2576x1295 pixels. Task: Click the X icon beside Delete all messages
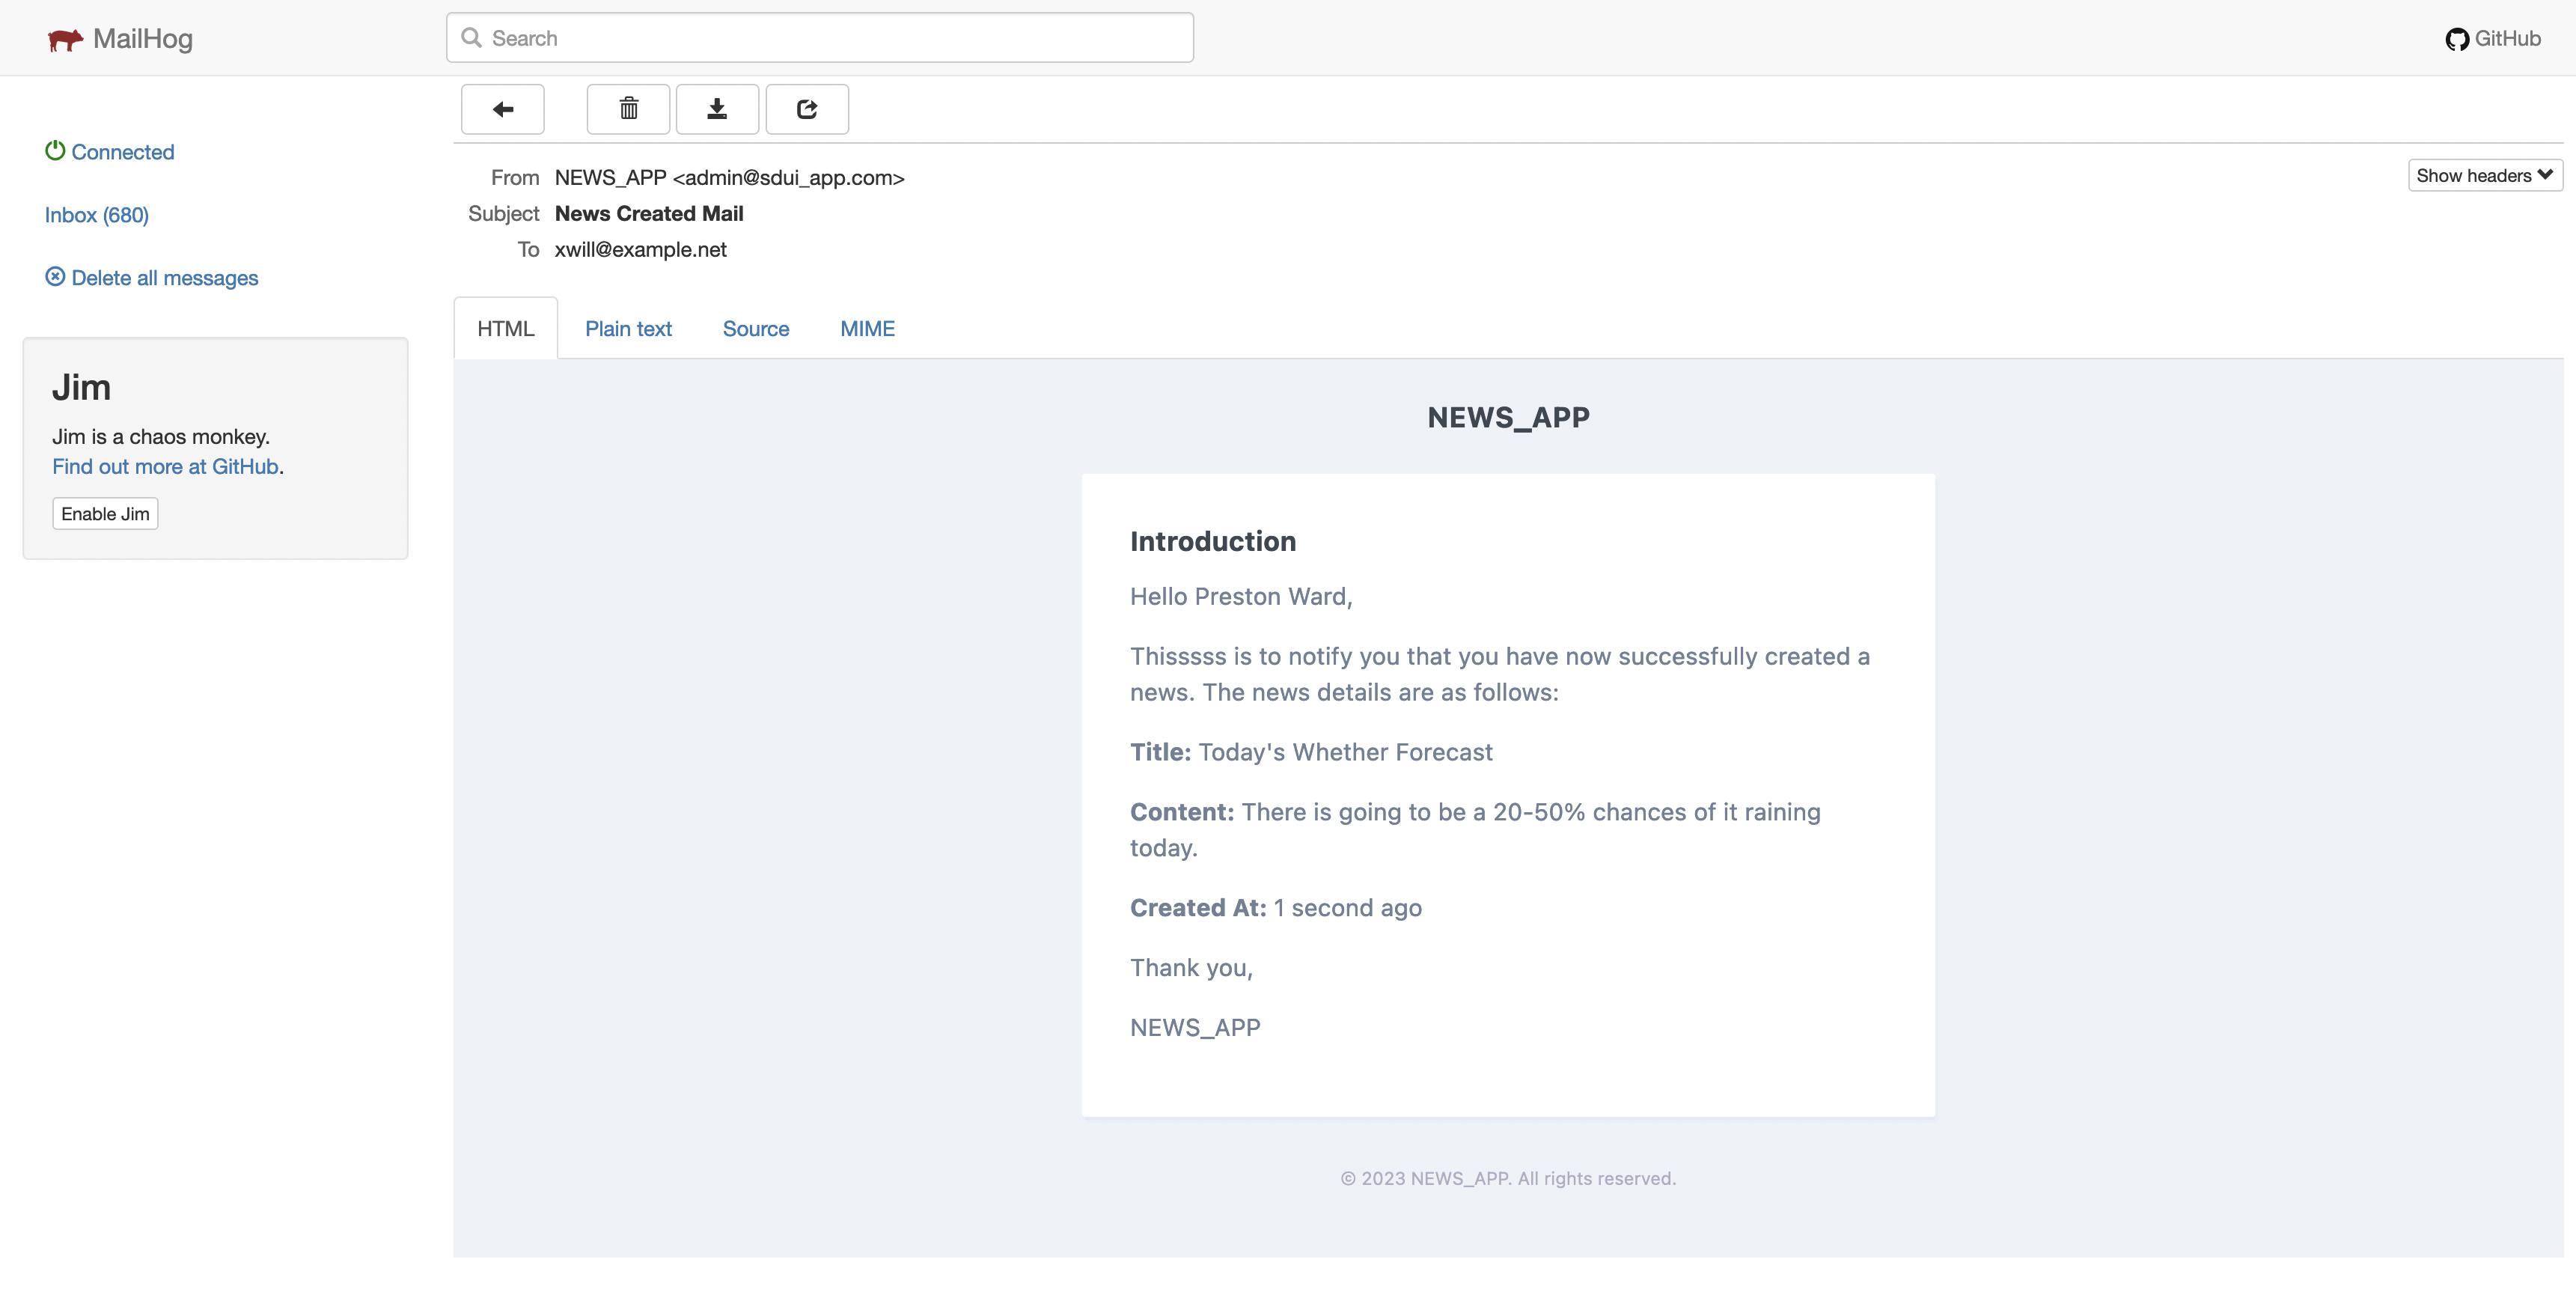(55, 277)
